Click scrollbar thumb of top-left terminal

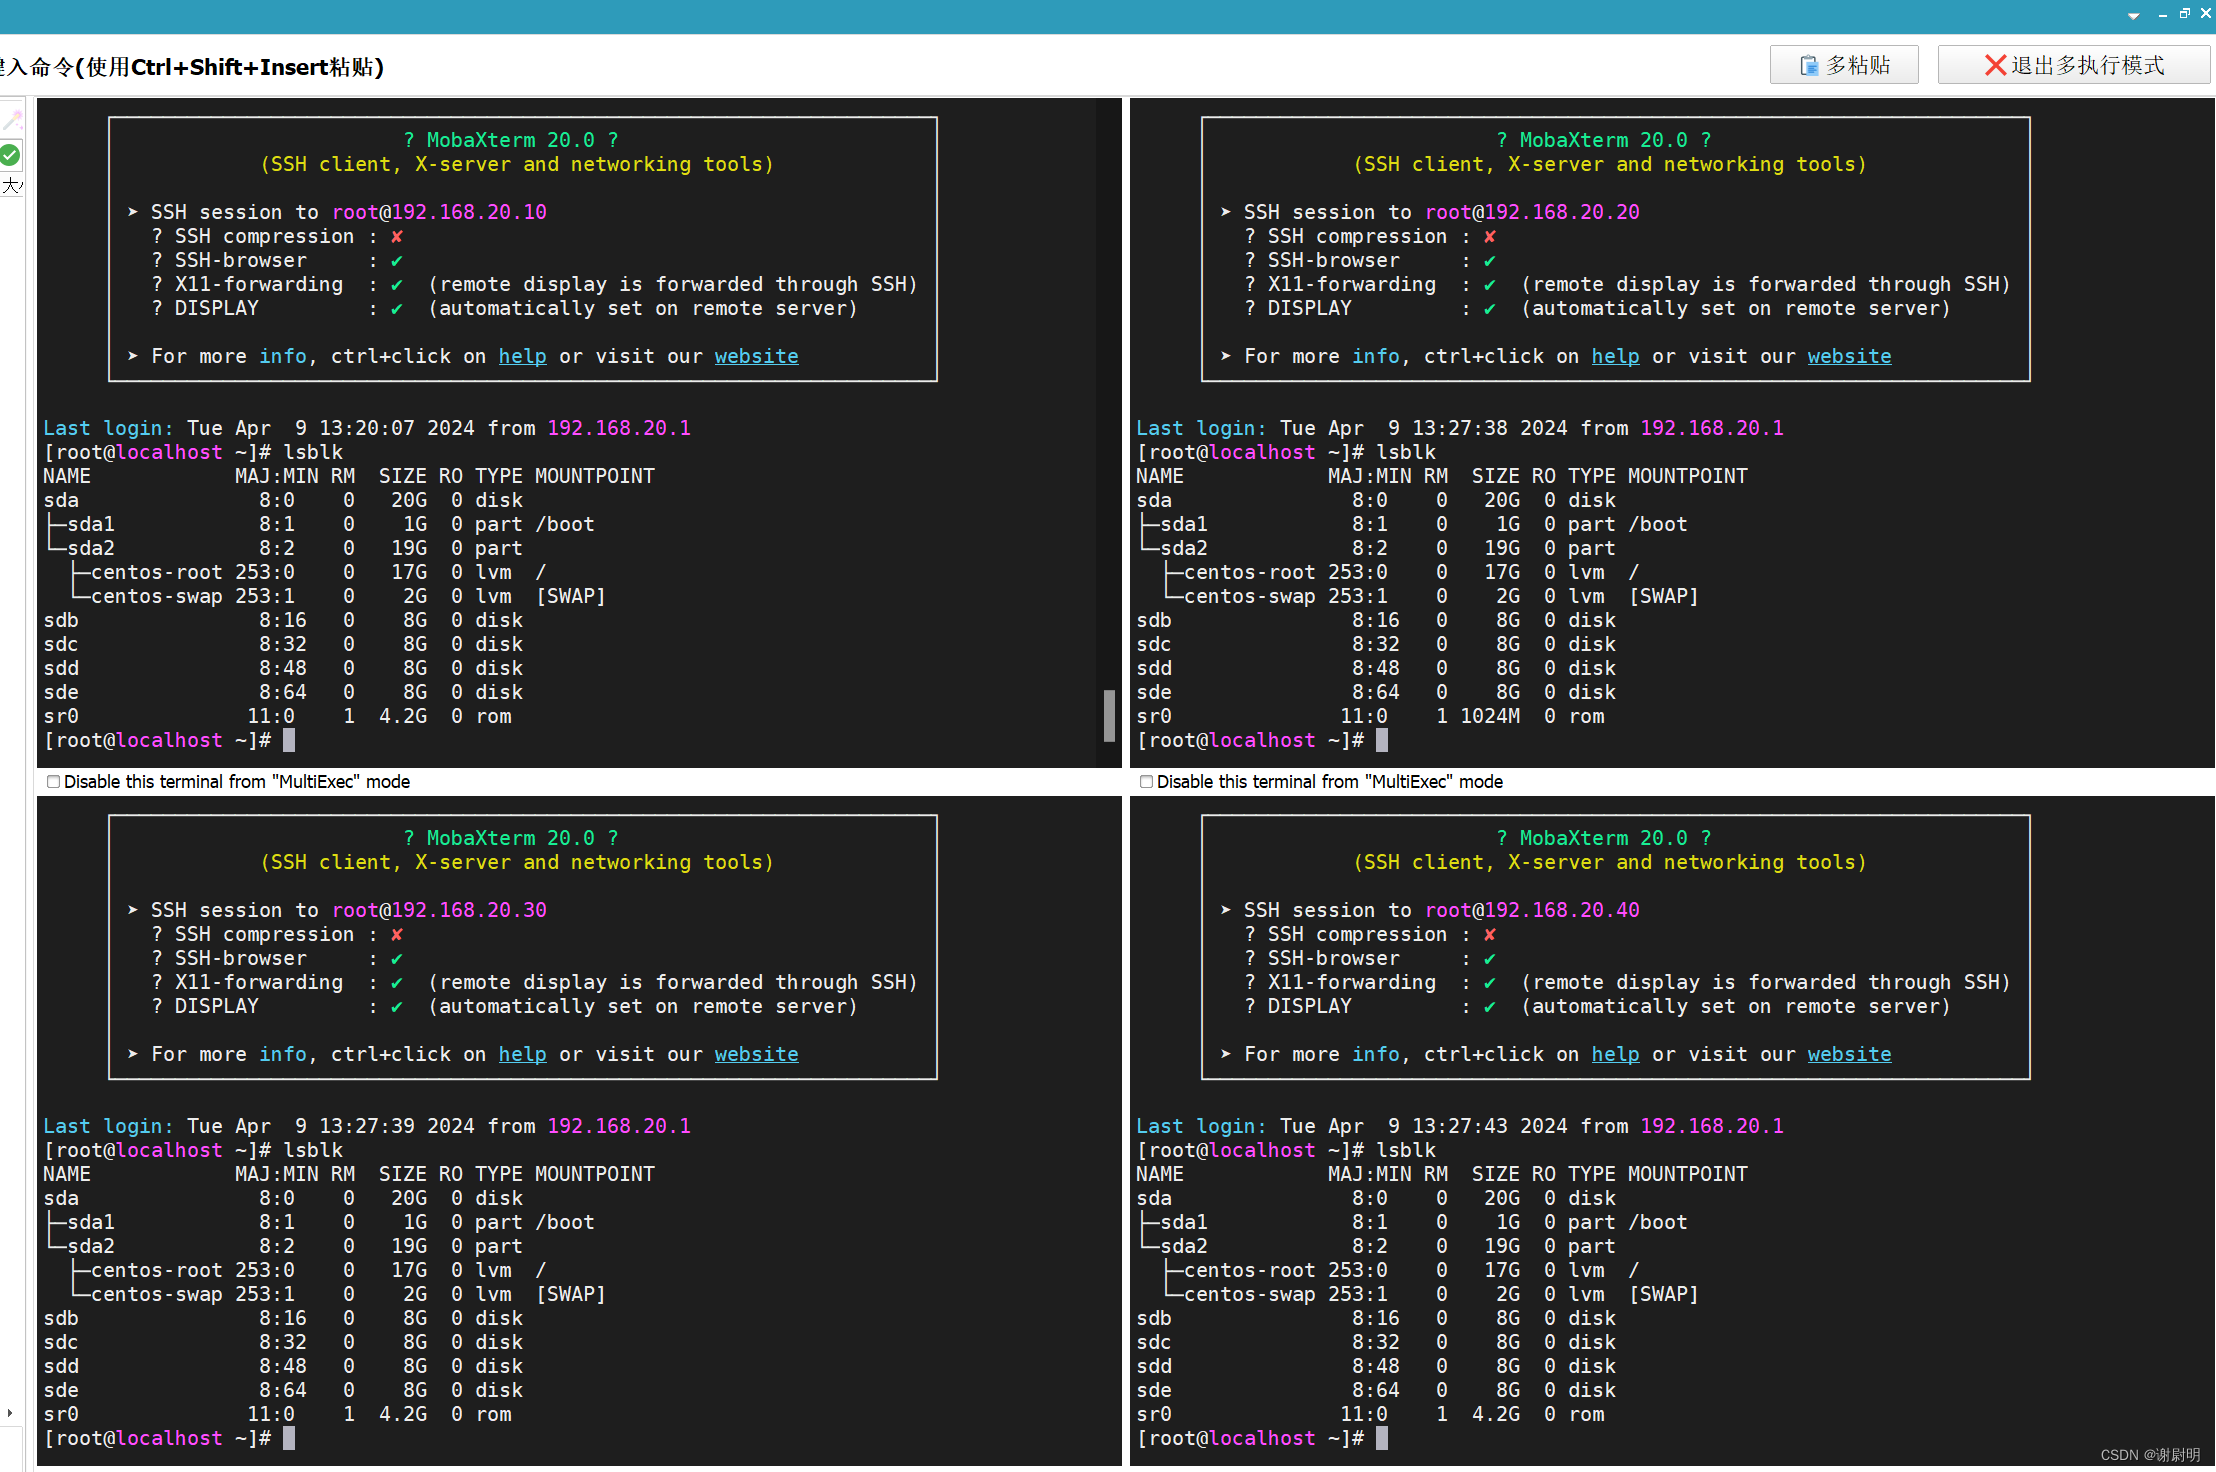point(1108,715)
